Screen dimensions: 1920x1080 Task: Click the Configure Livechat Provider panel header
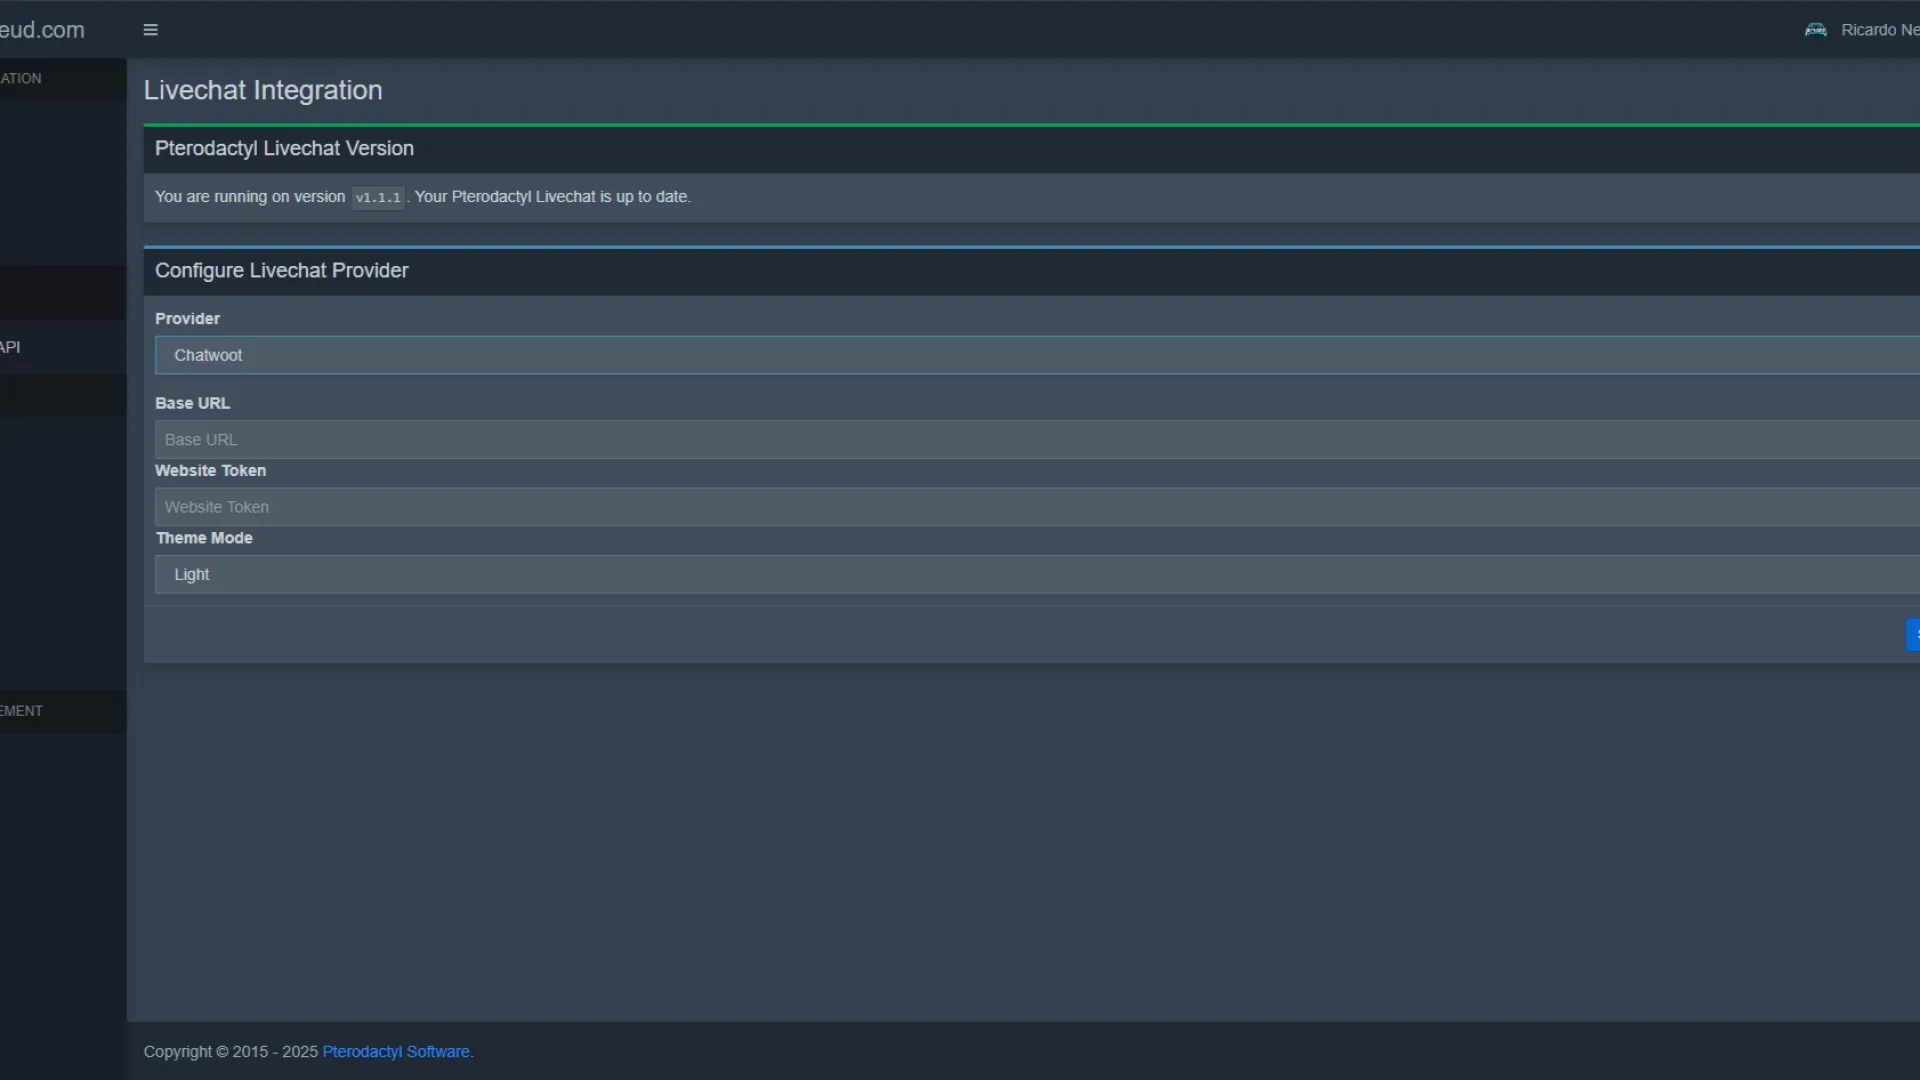282,271
